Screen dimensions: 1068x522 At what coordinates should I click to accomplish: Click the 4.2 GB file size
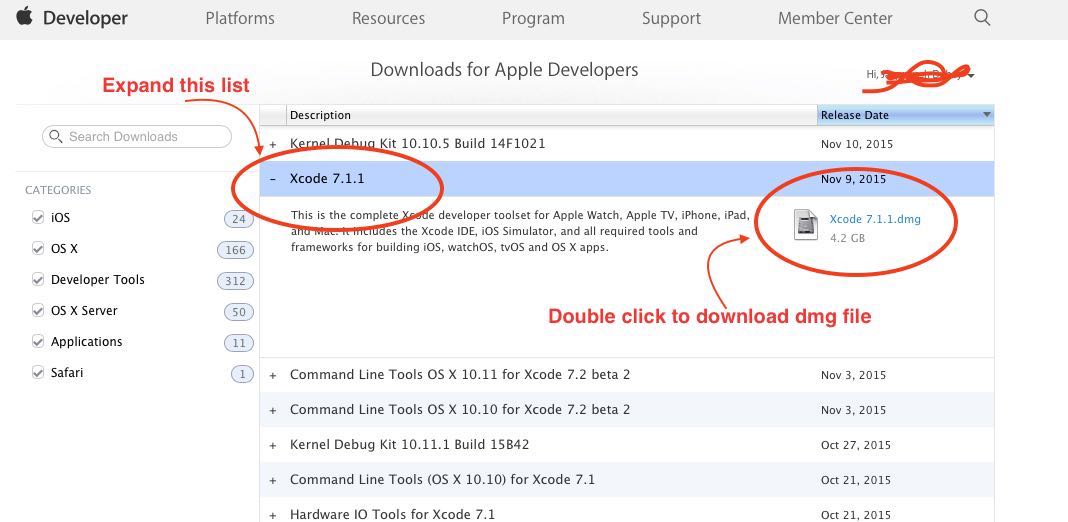[x=847, y=239]
